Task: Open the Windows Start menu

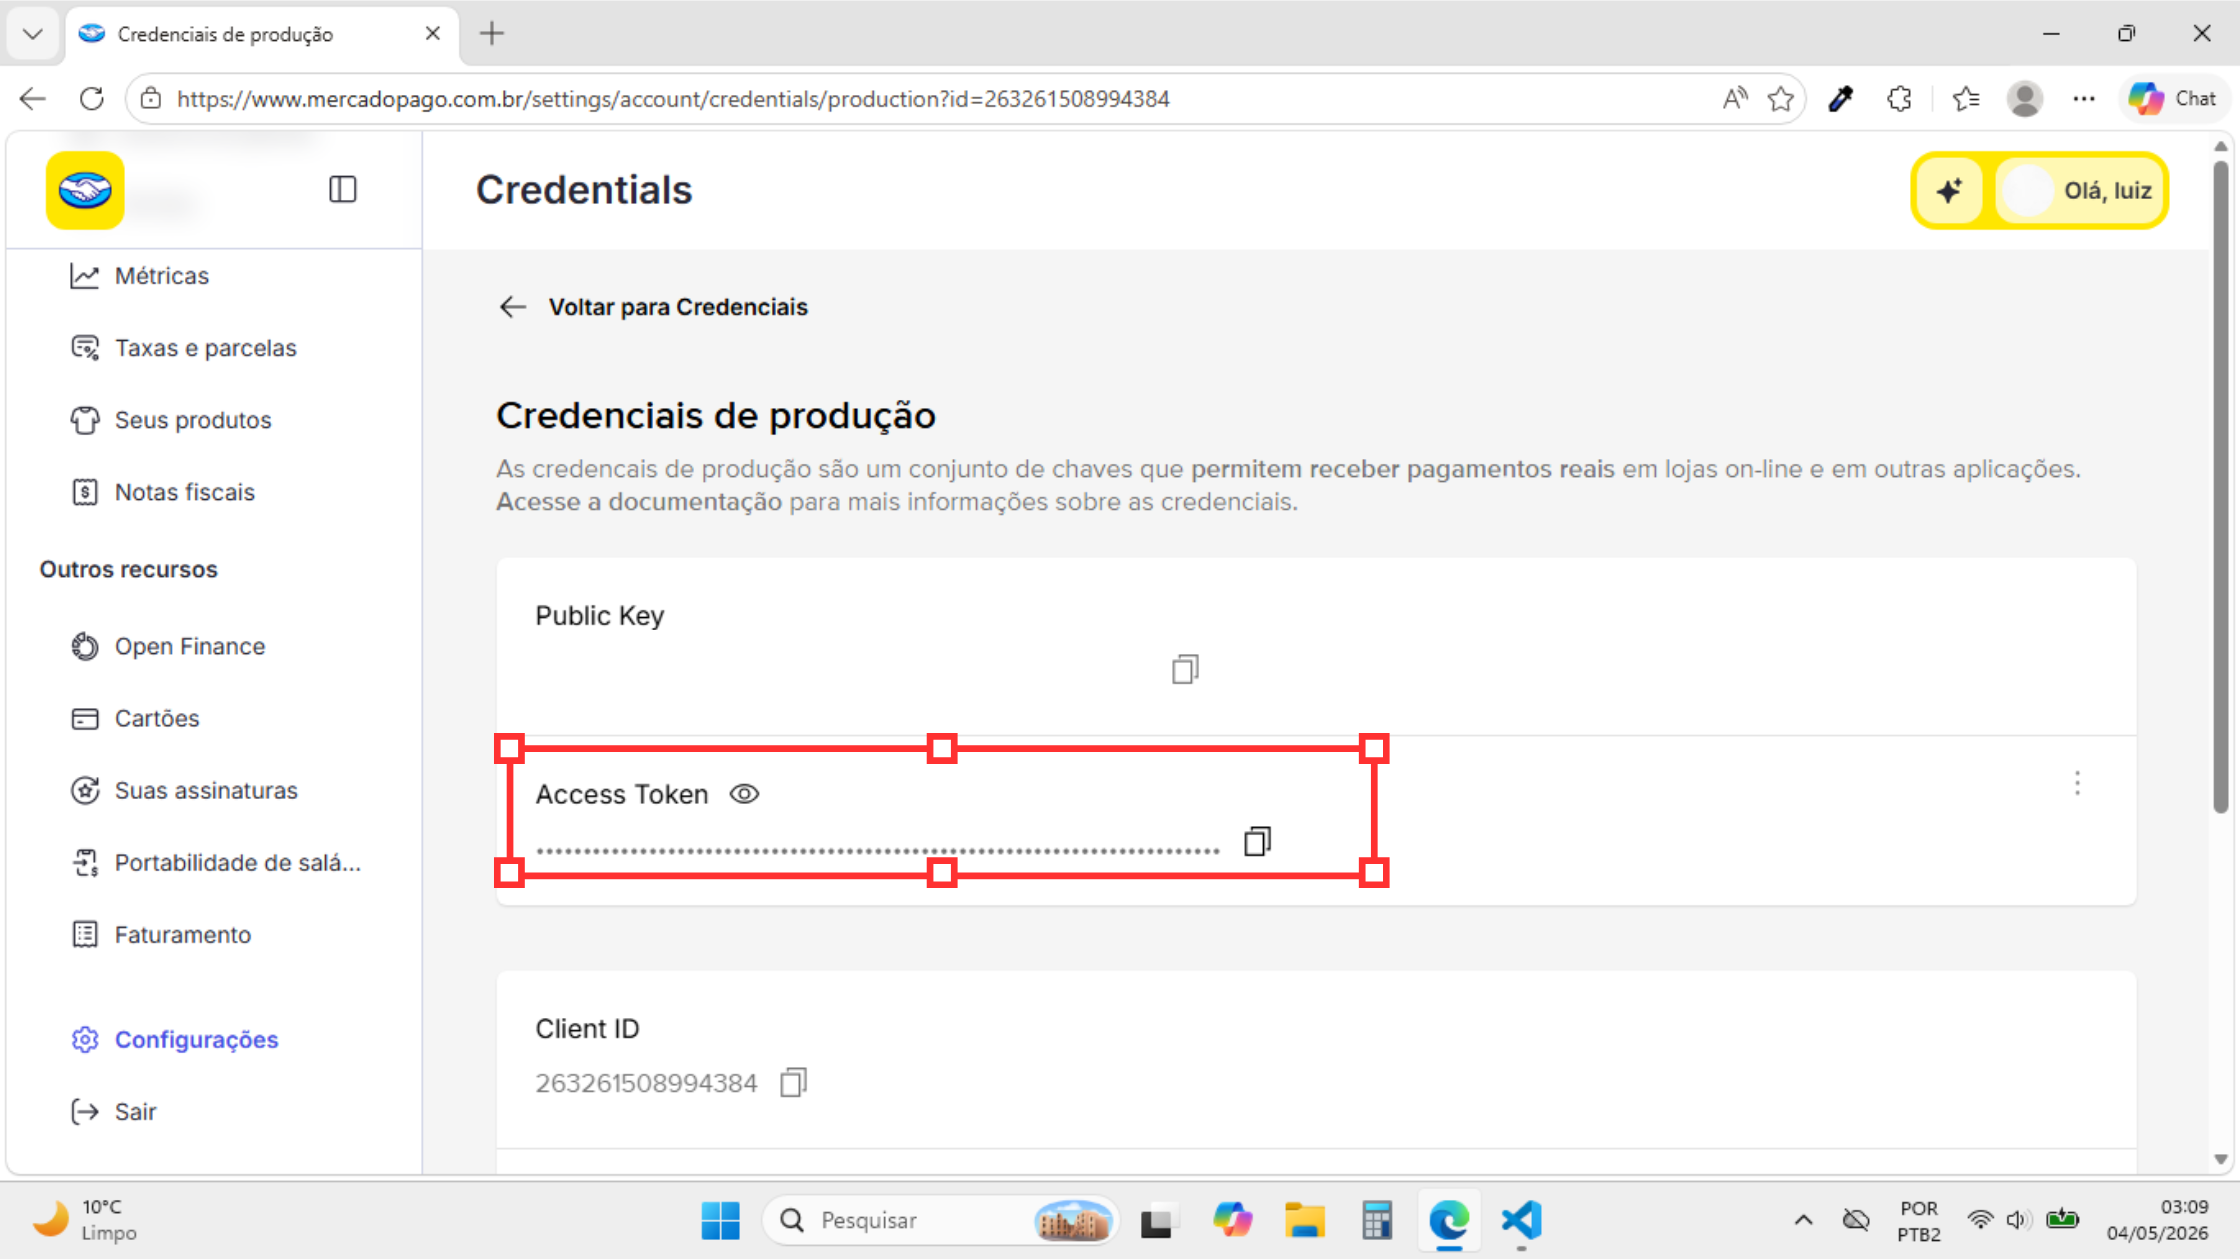Action: pyautogui.click(x=720, y=1220)
